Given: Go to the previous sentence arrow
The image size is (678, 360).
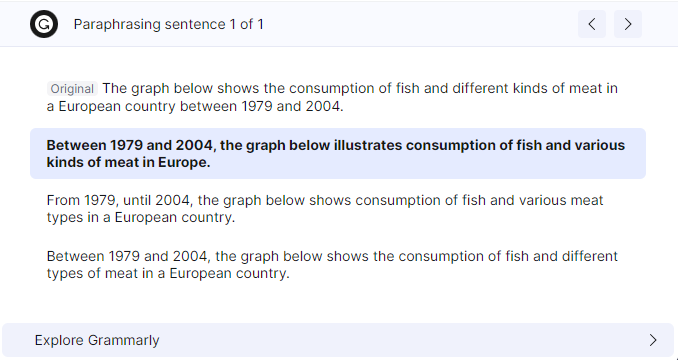Looking at the screenshot, I should tap(592, 24).
